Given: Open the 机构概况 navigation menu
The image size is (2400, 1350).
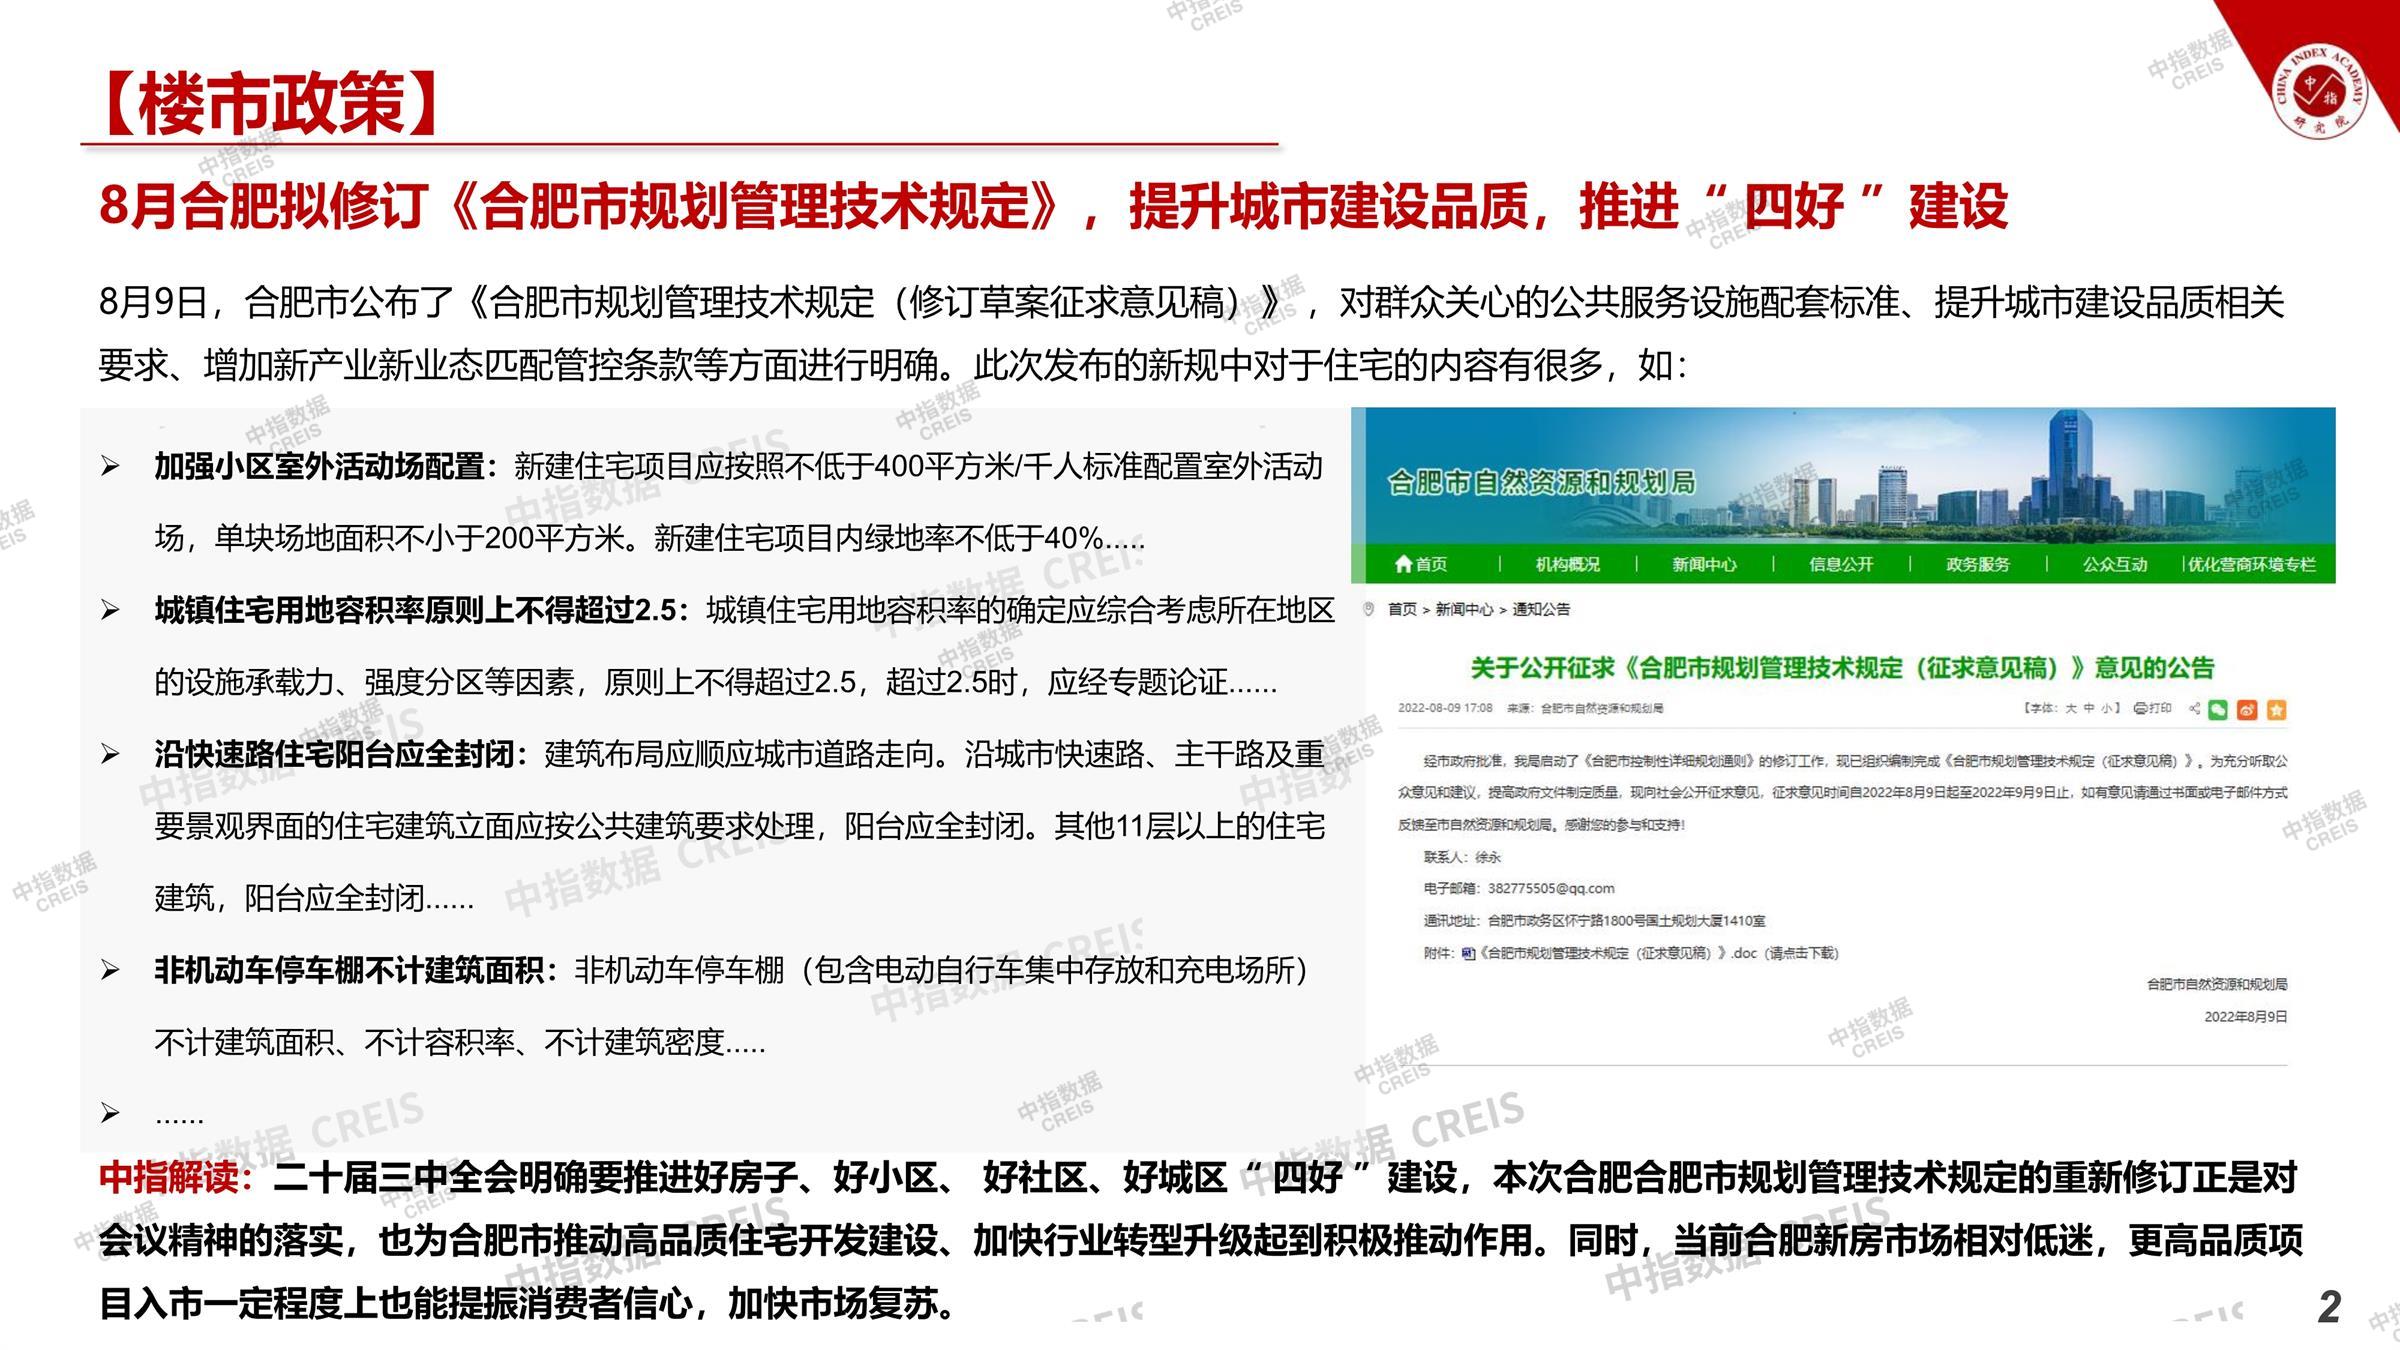Looking at the screenshot, I should (1567, 565).
